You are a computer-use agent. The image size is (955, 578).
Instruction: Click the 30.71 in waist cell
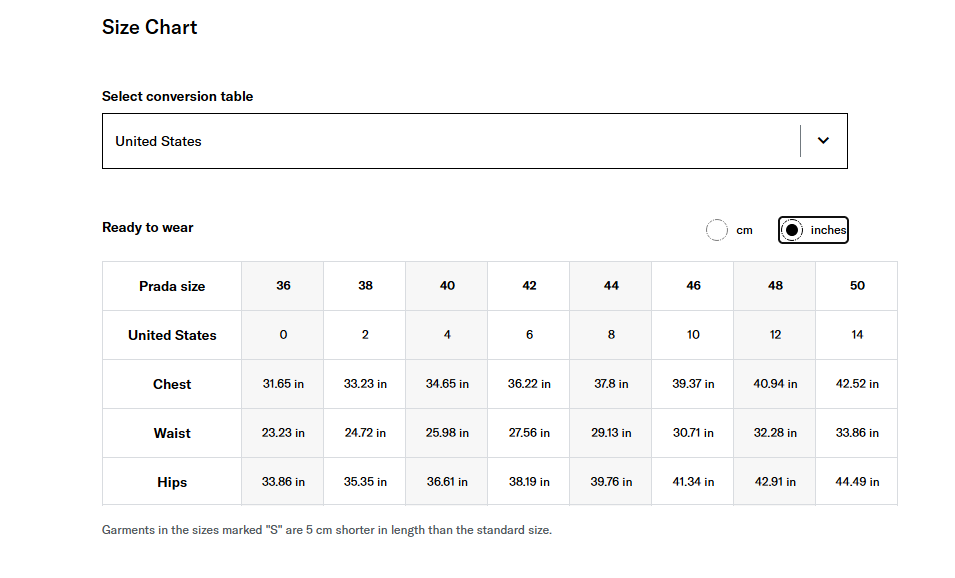coord(693,432)
